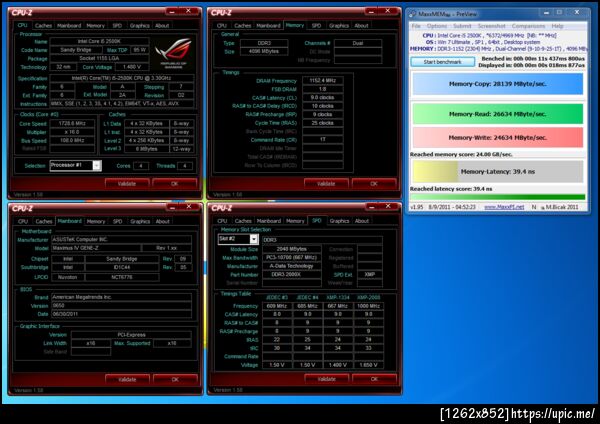The image size is (600, 424).
Task: Click the ROG Republic of Gamers logo
Action: [x=174, y=53]
